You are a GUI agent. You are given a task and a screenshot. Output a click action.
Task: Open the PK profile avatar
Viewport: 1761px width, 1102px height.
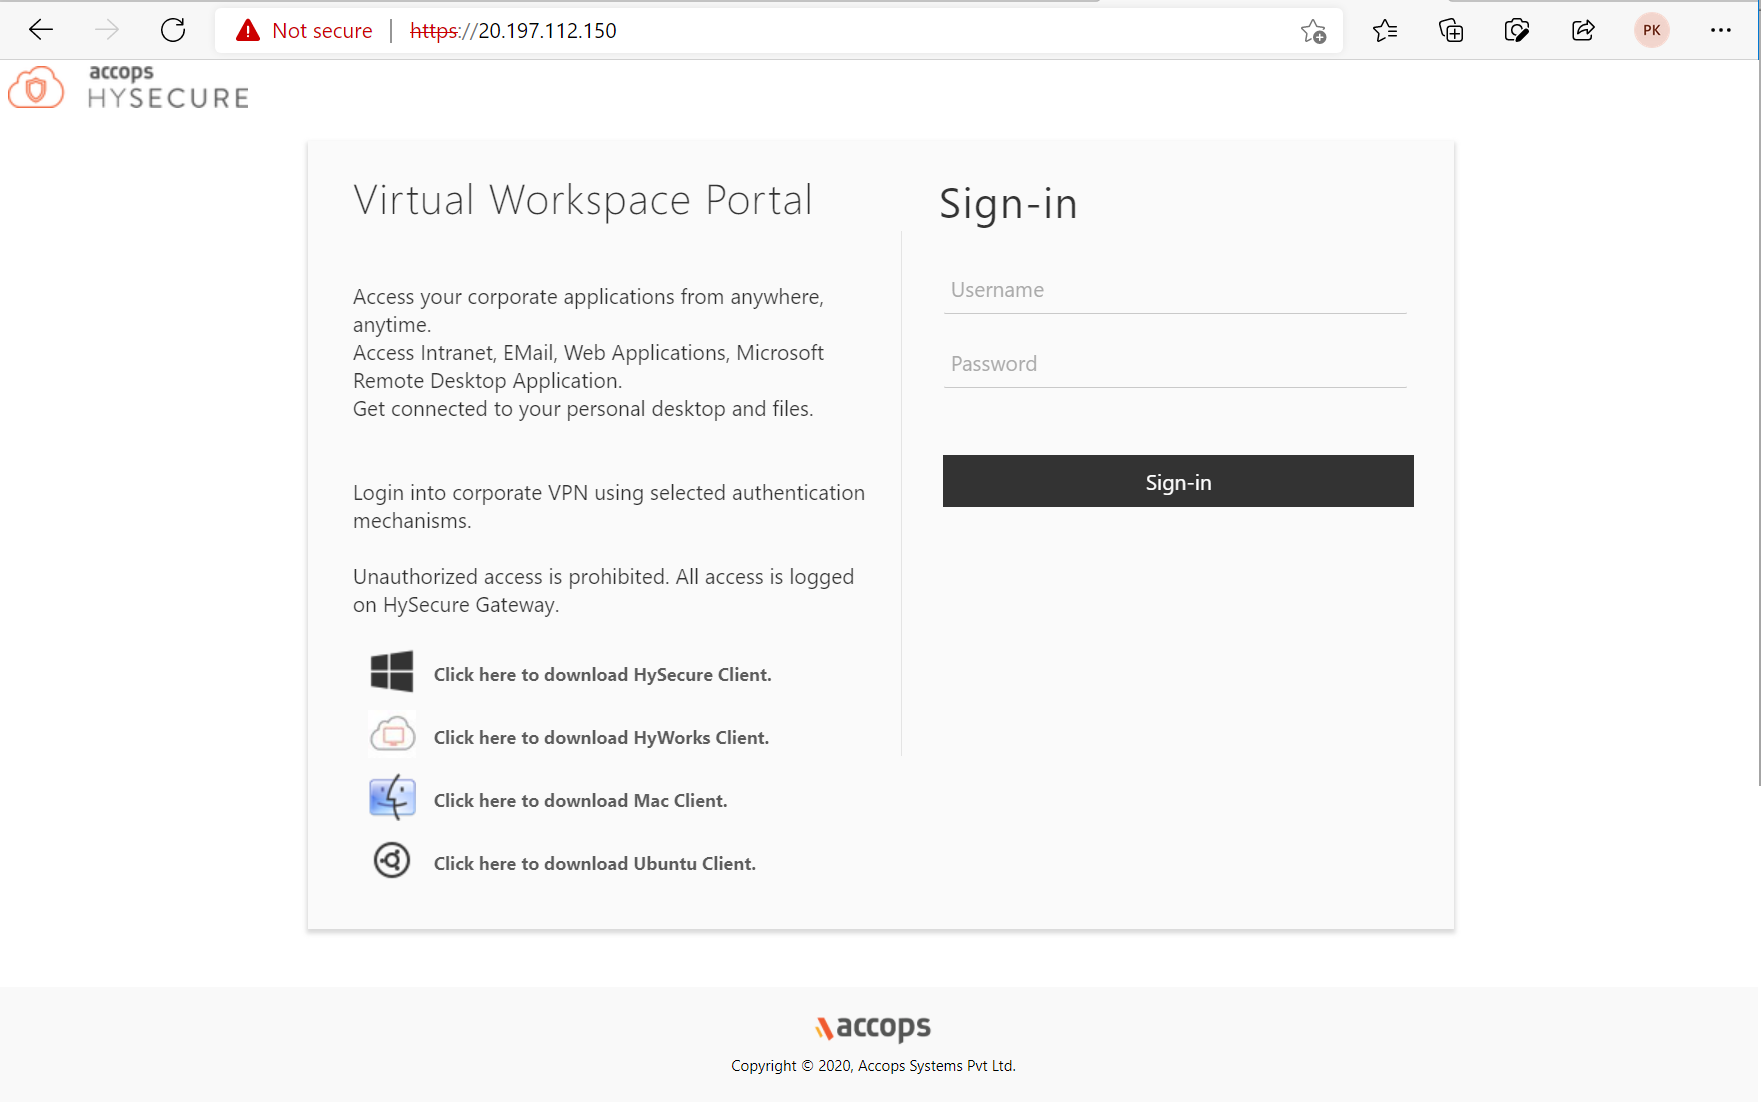[x=1652, y=30]
